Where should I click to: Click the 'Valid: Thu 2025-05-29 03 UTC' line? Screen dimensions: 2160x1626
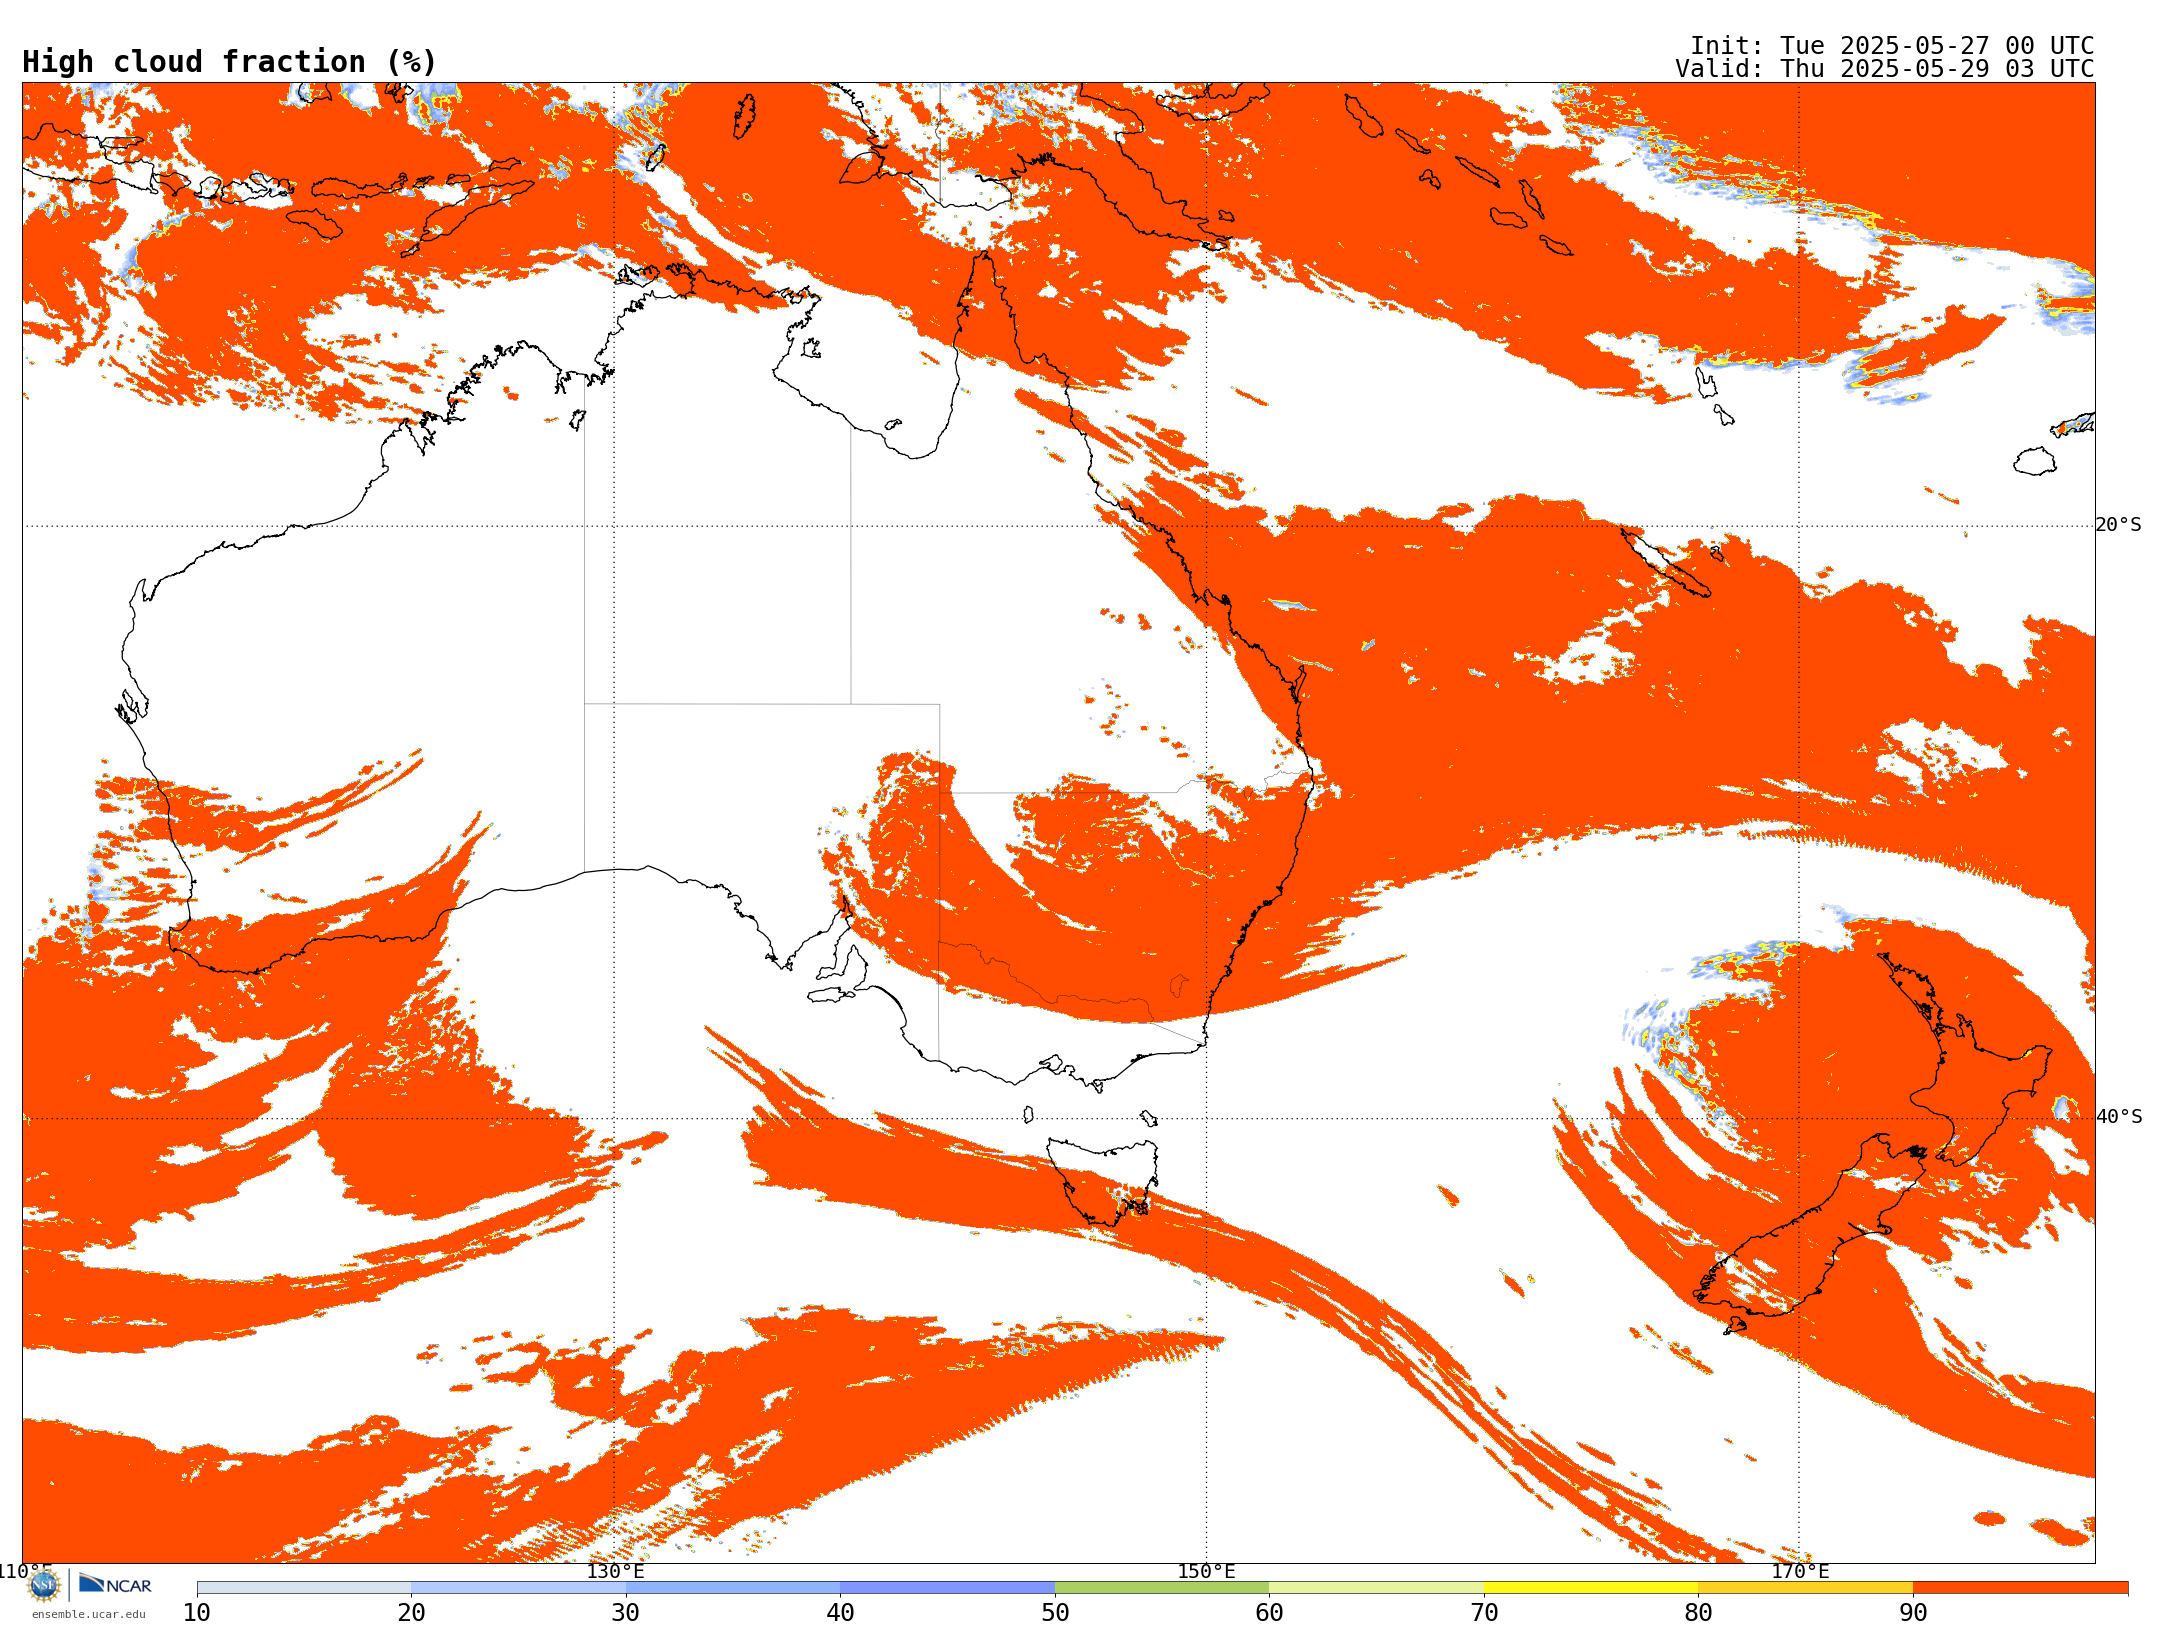point(1884,69)
